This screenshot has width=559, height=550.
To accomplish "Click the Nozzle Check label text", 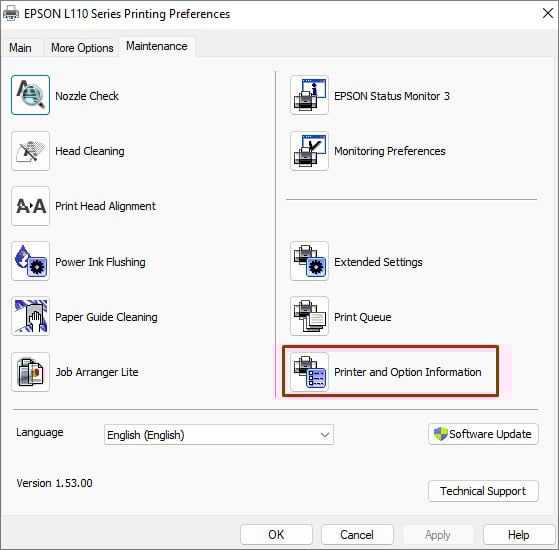I will point(87,96).
